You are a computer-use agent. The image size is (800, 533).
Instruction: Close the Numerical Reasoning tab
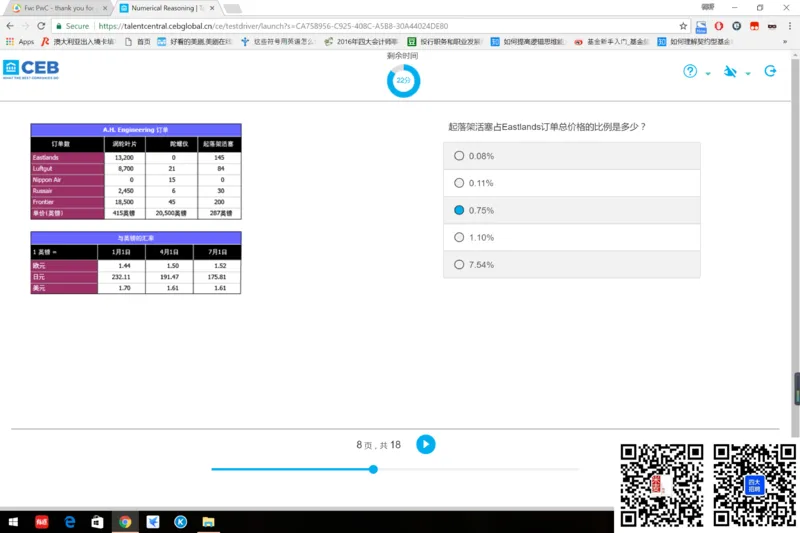(x=212, y=8)
